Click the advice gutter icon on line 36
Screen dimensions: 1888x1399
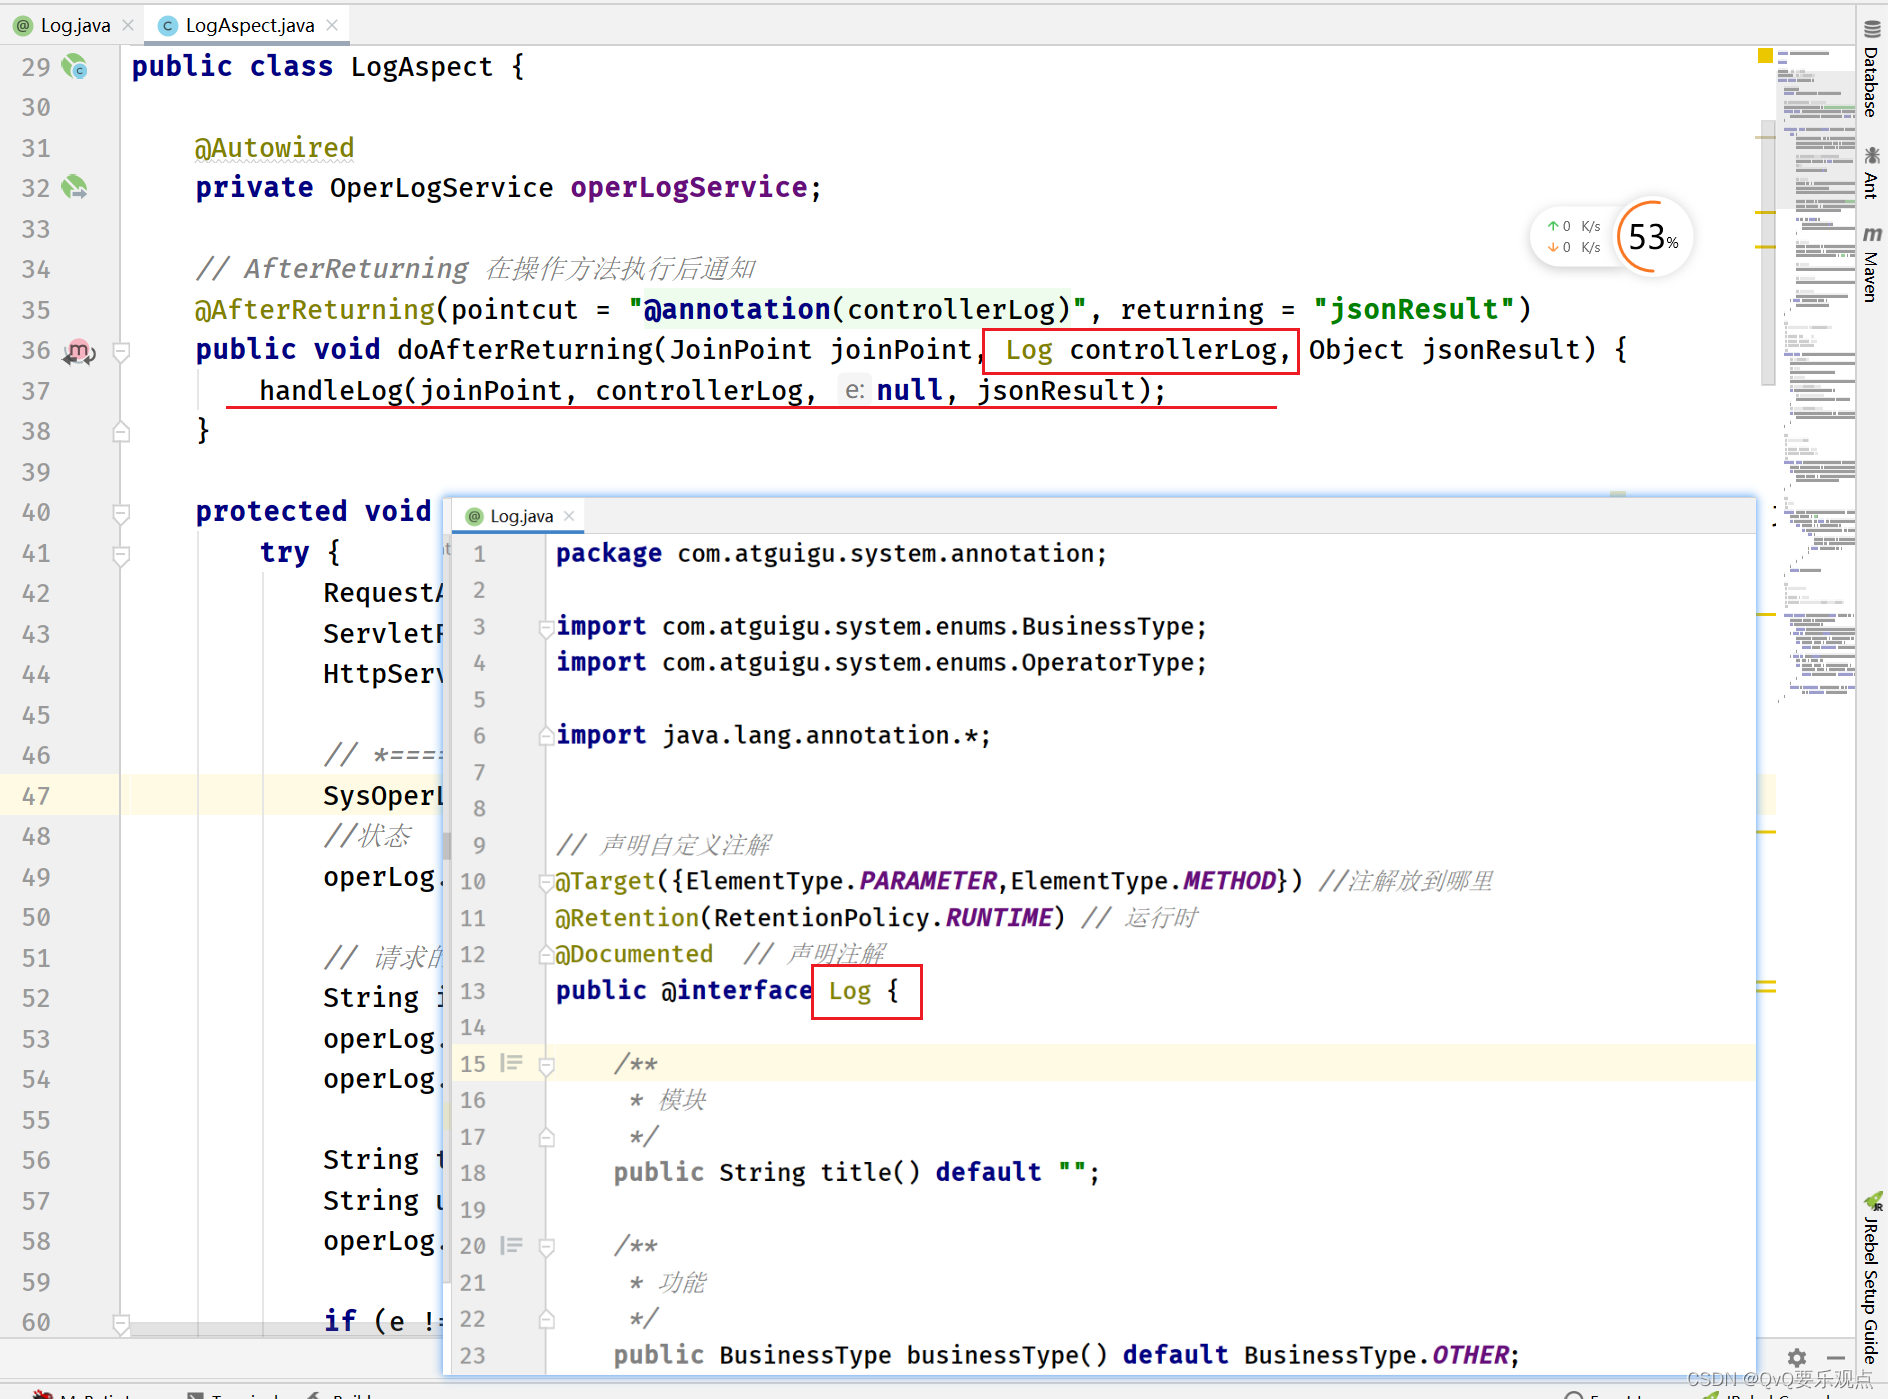coord(78,351)
